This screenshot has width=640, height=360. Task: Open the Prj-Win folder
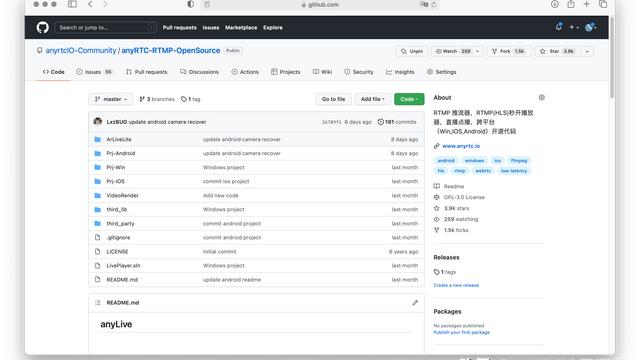click(x=116, y=167)
